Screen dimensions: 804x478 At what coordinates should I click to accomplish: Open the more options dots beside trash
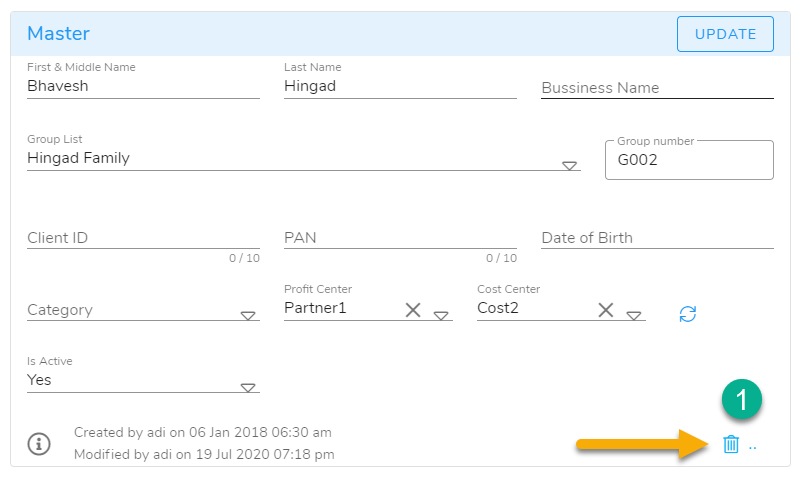753,447
